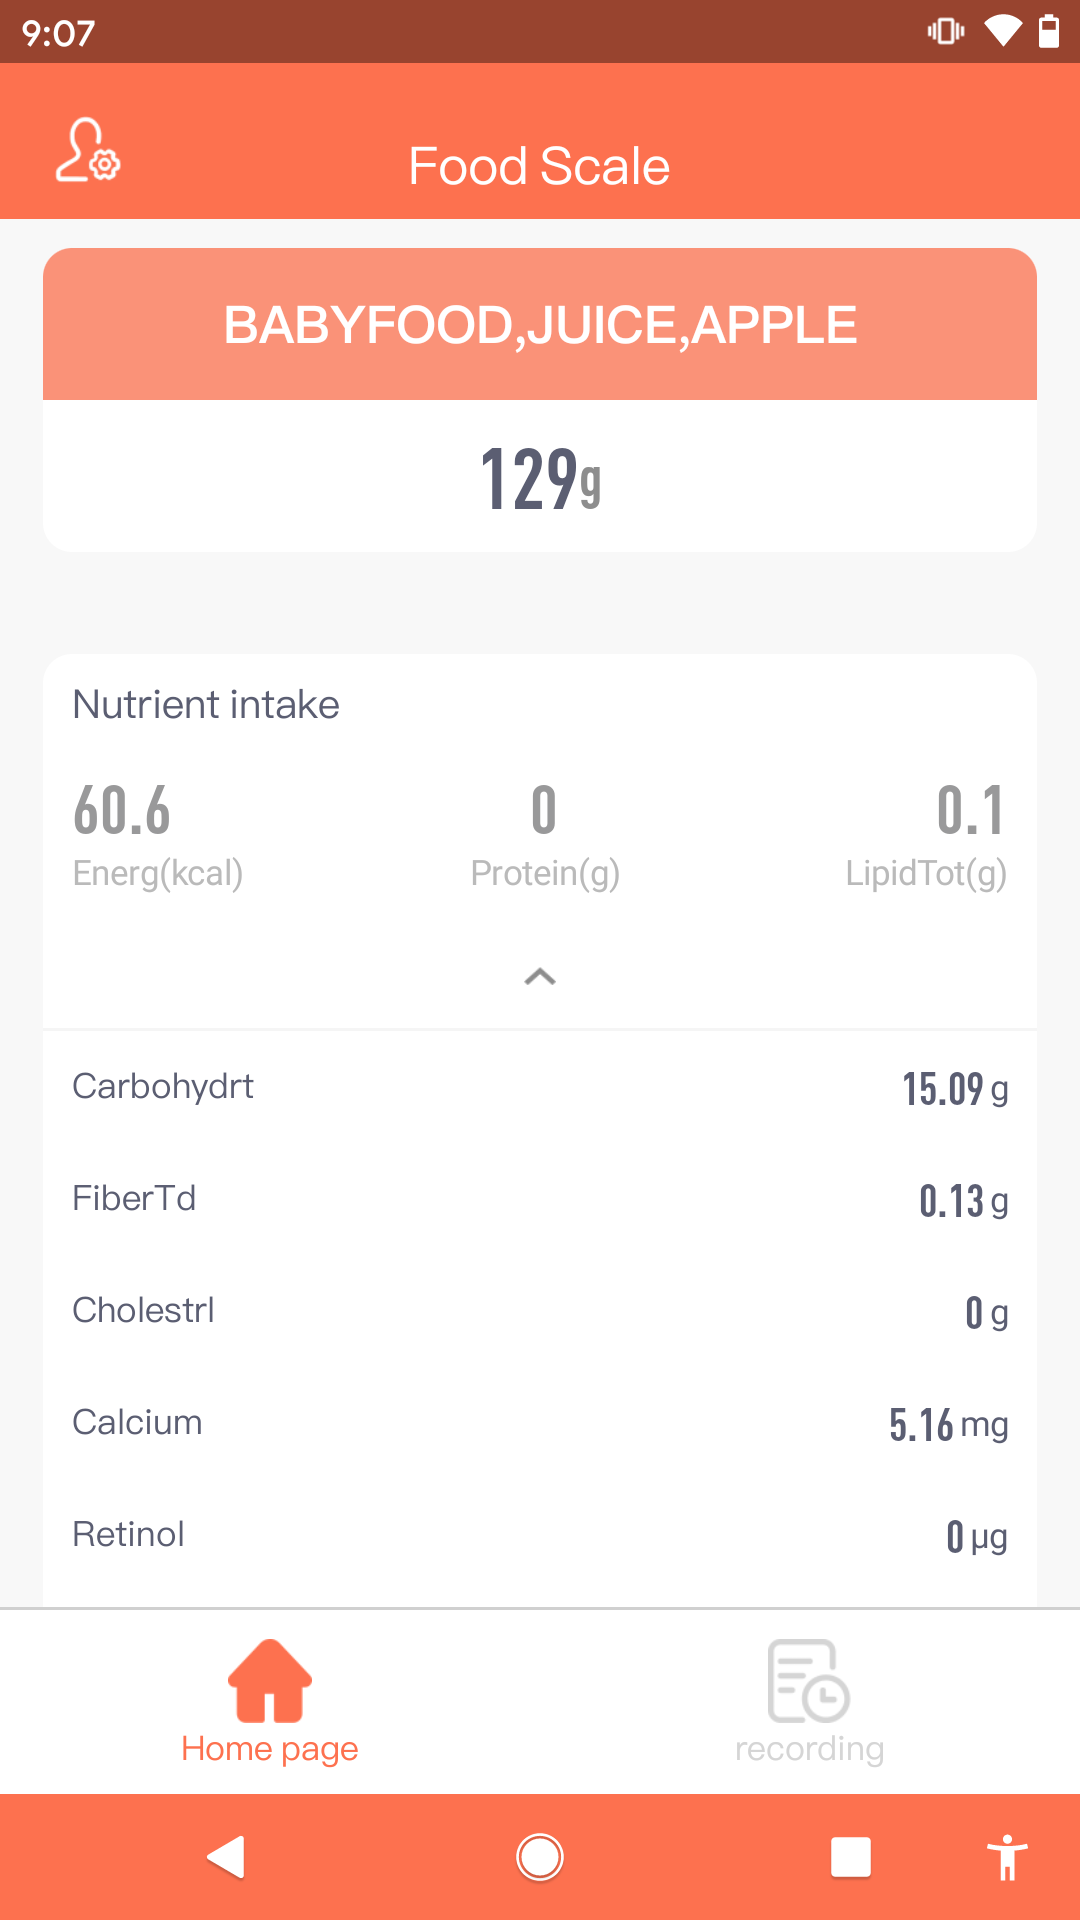Tap the Nutrient intake heading
1080x1920 pixels.
206,705
